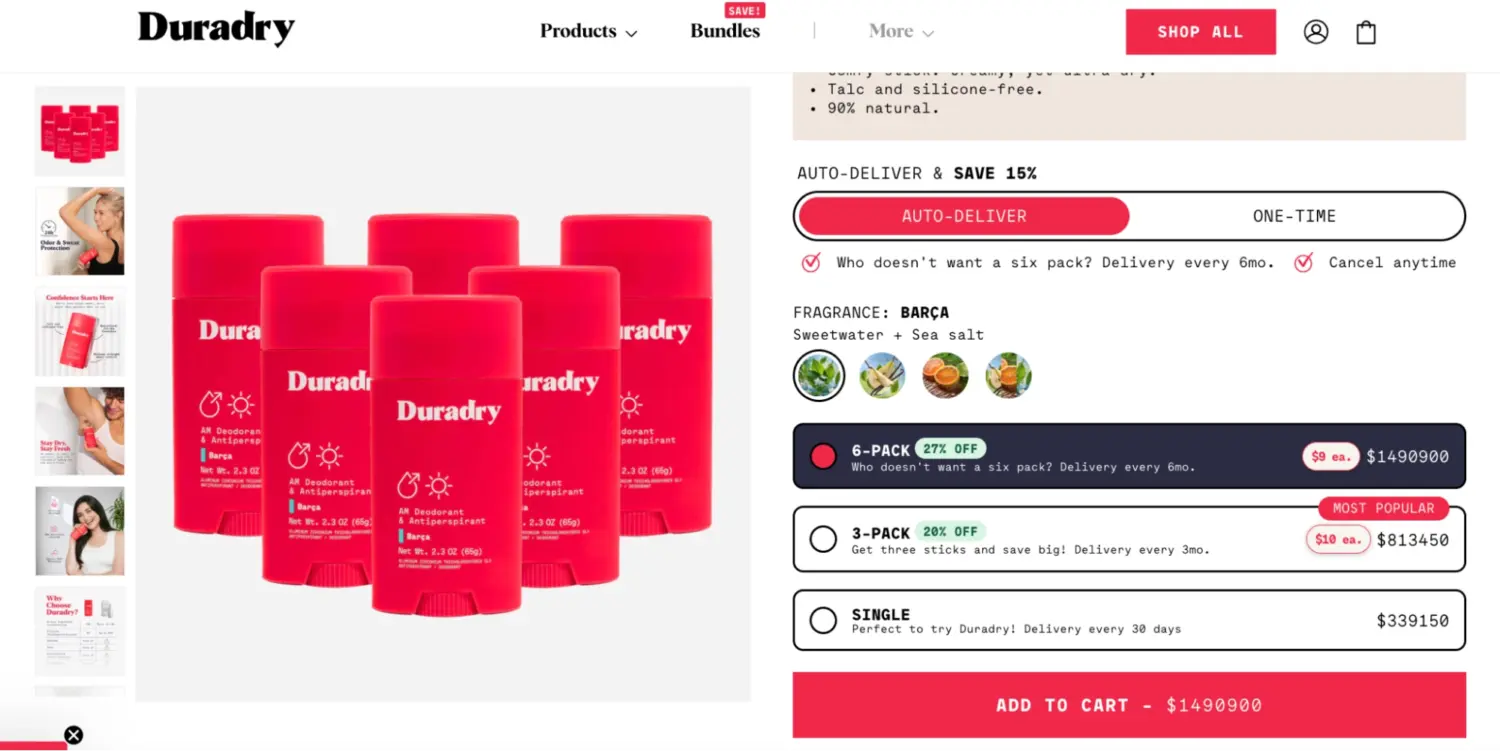Open the shopping bag cart icon
This screenshot has width=1500, height=751.
(x=1366, y=32)
